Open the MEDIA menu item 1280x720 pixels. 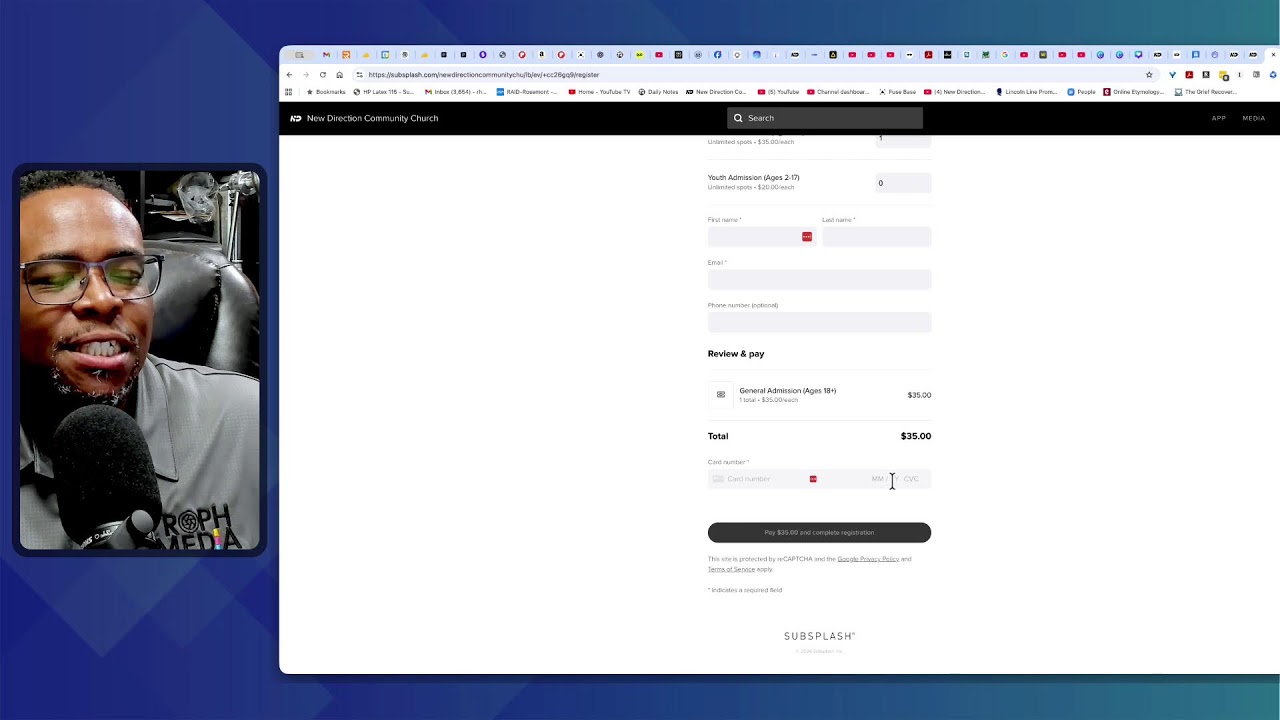(x=1254, y=118)
